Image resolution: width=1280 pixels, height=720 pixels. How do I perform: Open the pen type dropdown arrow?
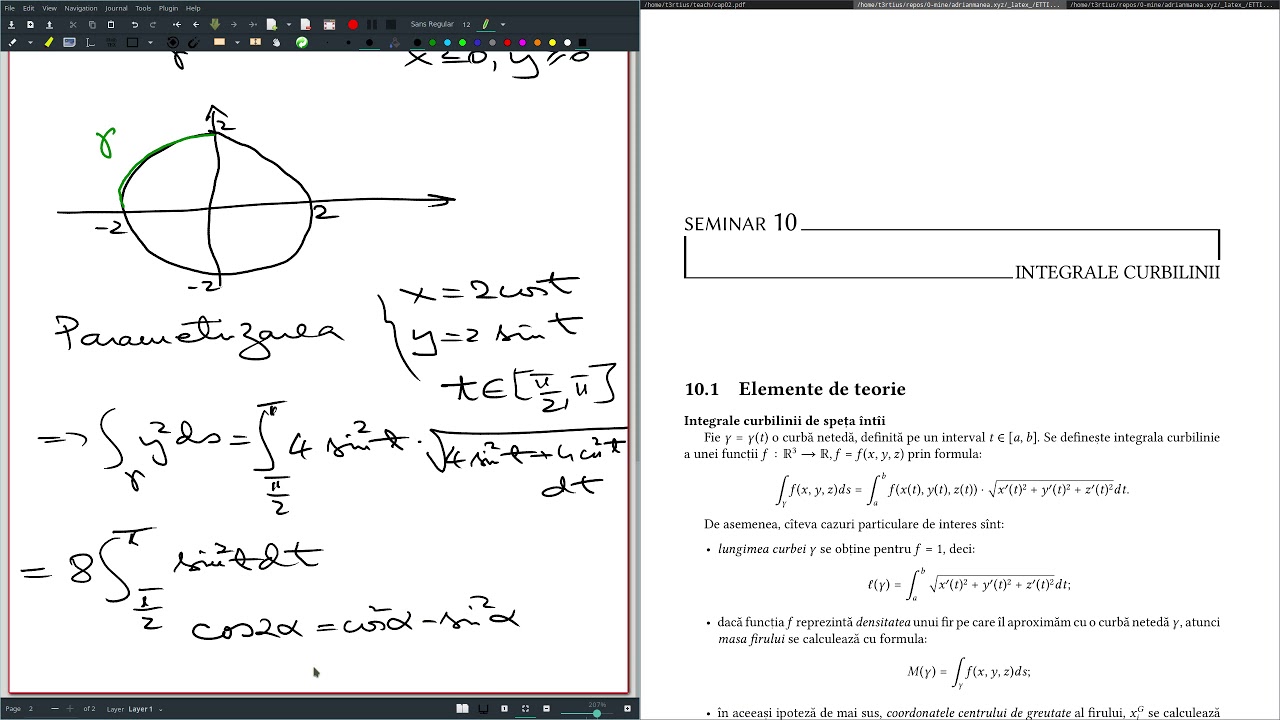point(502,24)
